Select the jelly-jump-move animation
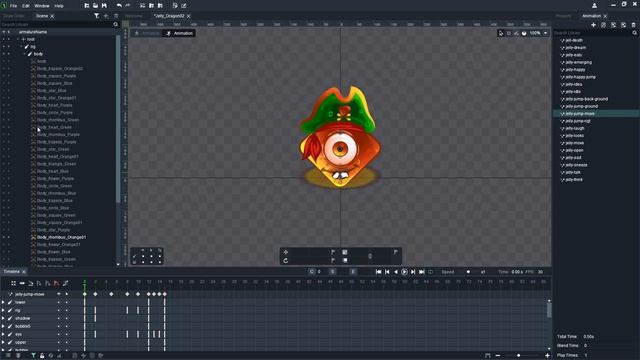 pyautogui.click(x=580, y=114)
